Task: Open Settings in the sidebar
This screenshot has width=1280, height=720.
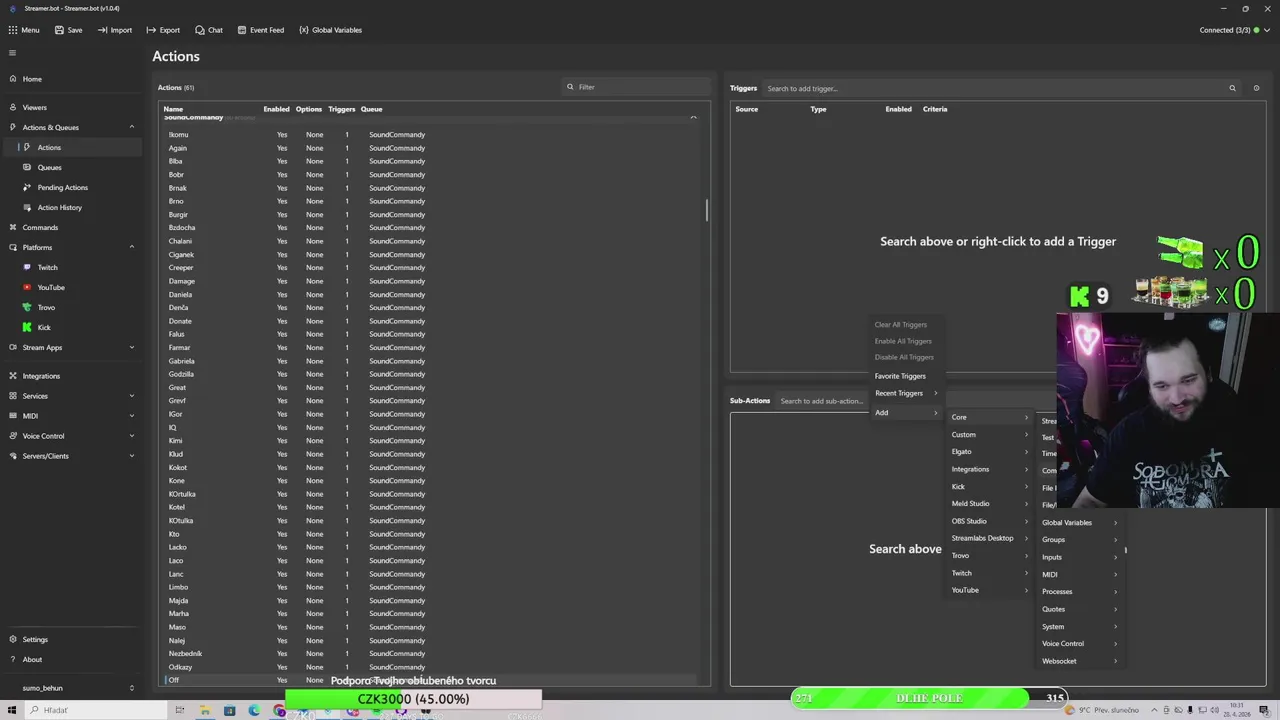Action: pyautogui.click(x=35, y=639)
